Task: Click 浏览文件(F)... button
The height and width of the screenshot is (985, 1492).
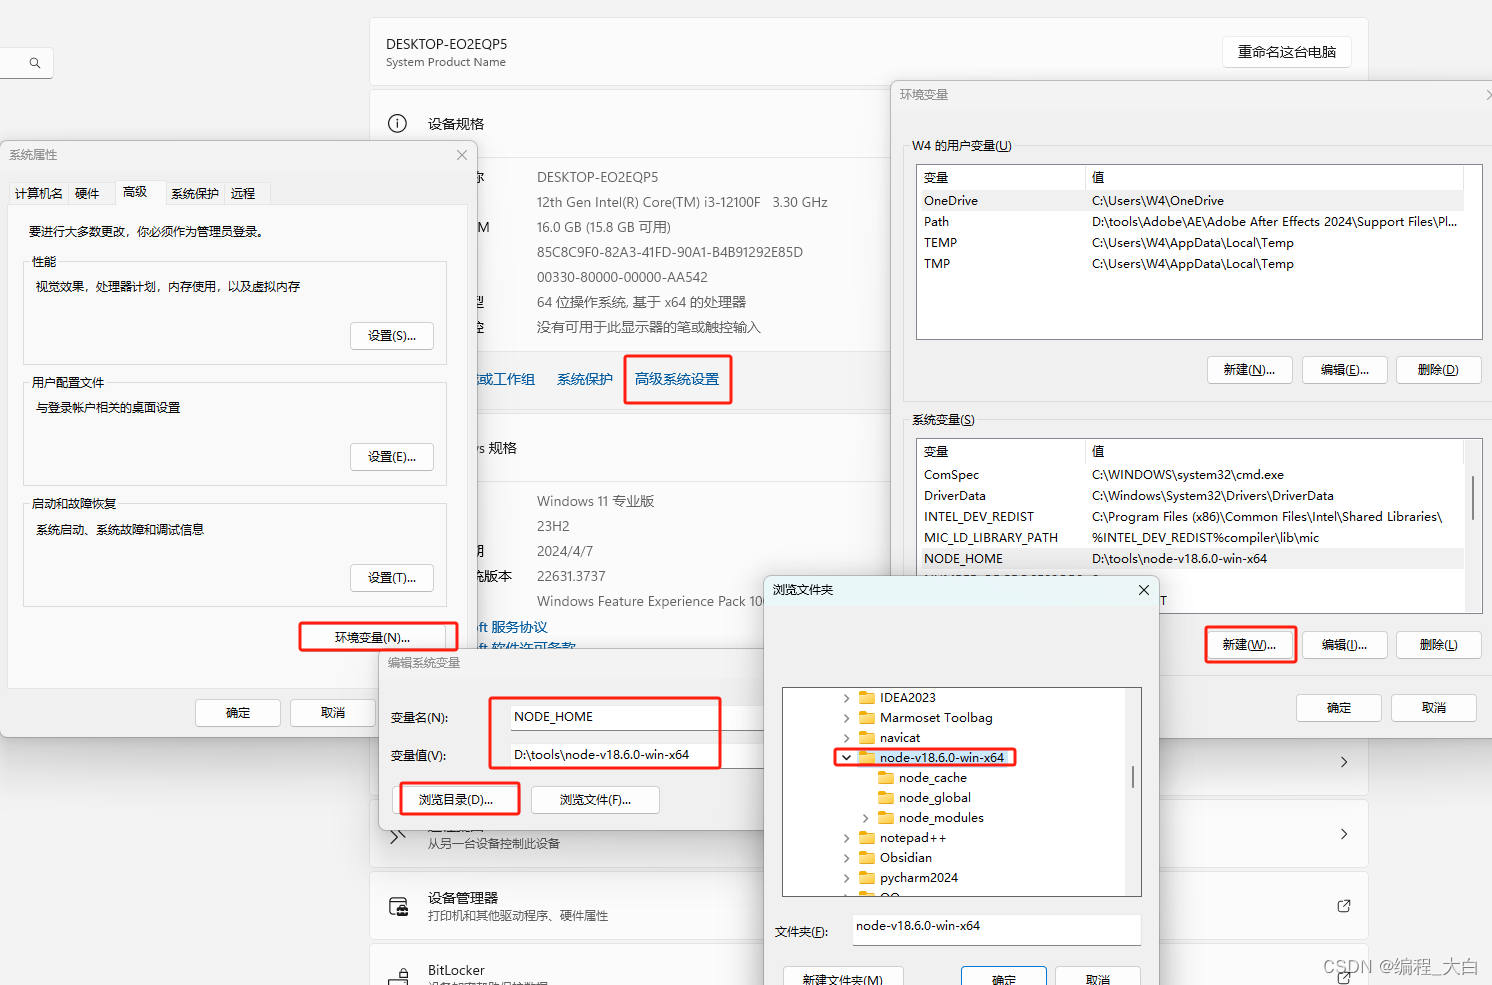Action: 595,800
